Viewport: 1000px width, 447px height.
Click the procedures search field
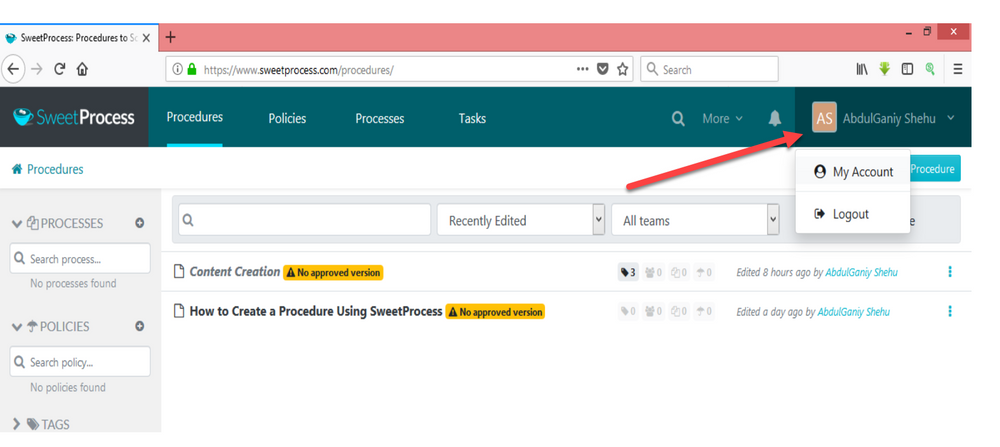pos(304,220)
